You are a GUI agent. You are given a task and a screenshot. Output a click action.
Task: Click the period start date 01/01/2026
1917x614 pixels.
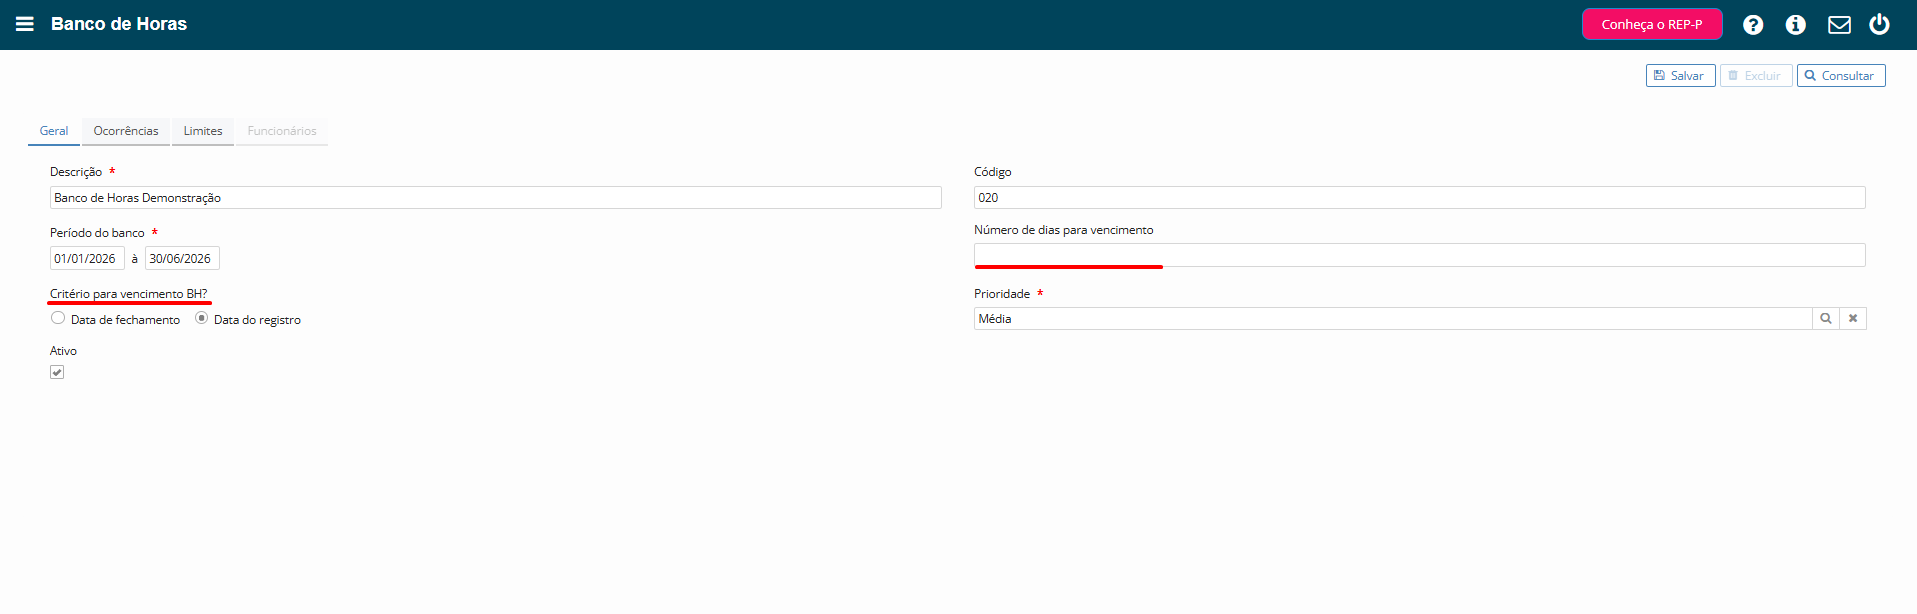tap(87, 258)
